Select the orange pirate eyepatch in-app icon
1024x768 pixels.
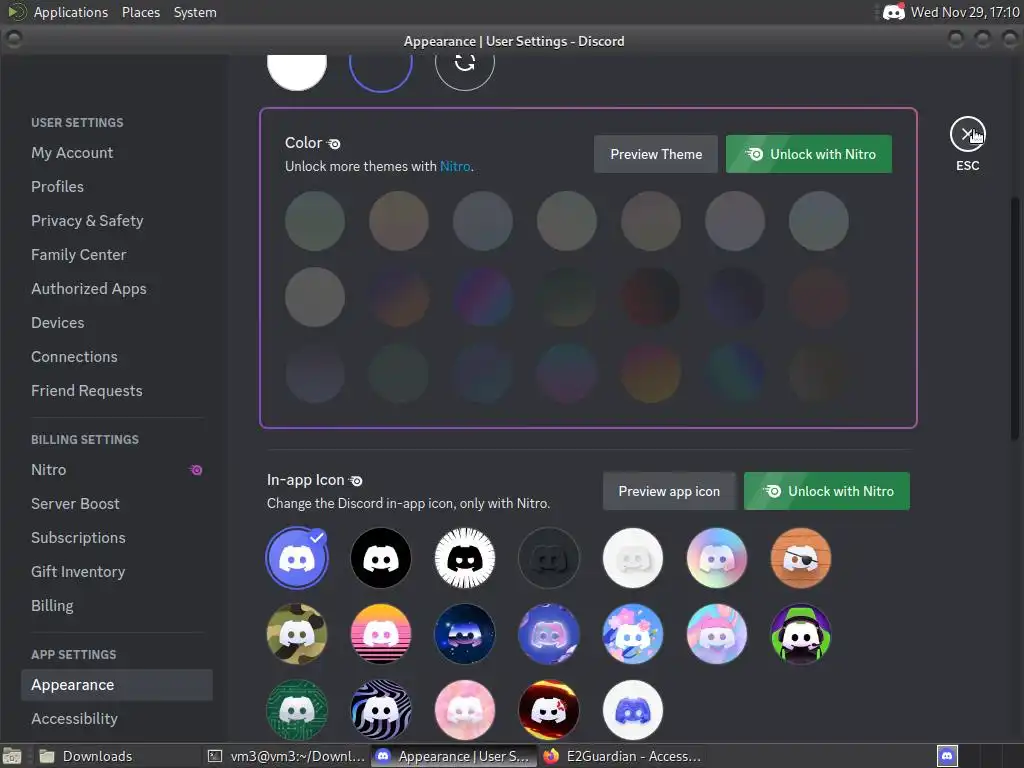click(x=801, y=558)
